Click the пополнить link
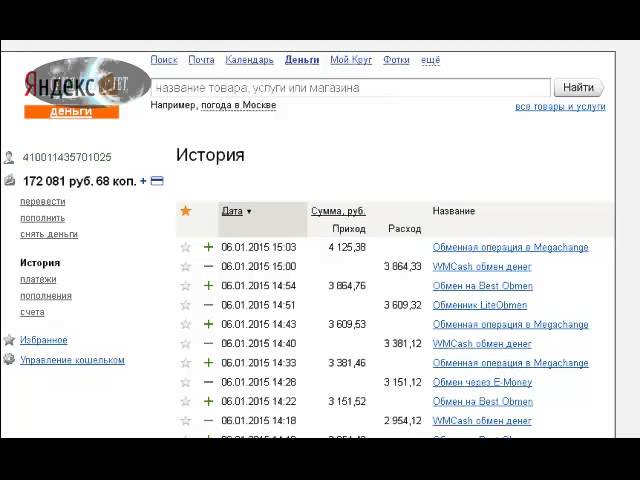 [43, 218]
